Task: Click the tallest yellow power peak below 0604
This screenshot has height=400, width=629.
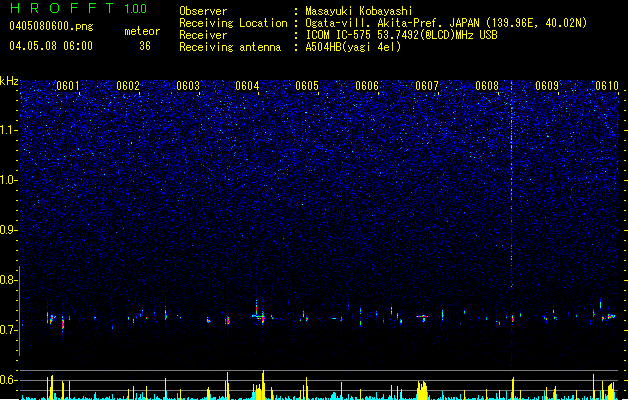Action: [x=263, y=385]
